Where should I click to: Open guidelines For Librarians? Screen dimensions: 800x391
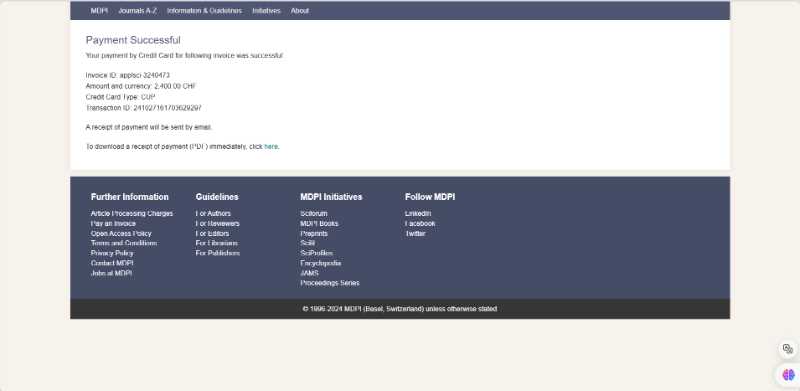216,243
